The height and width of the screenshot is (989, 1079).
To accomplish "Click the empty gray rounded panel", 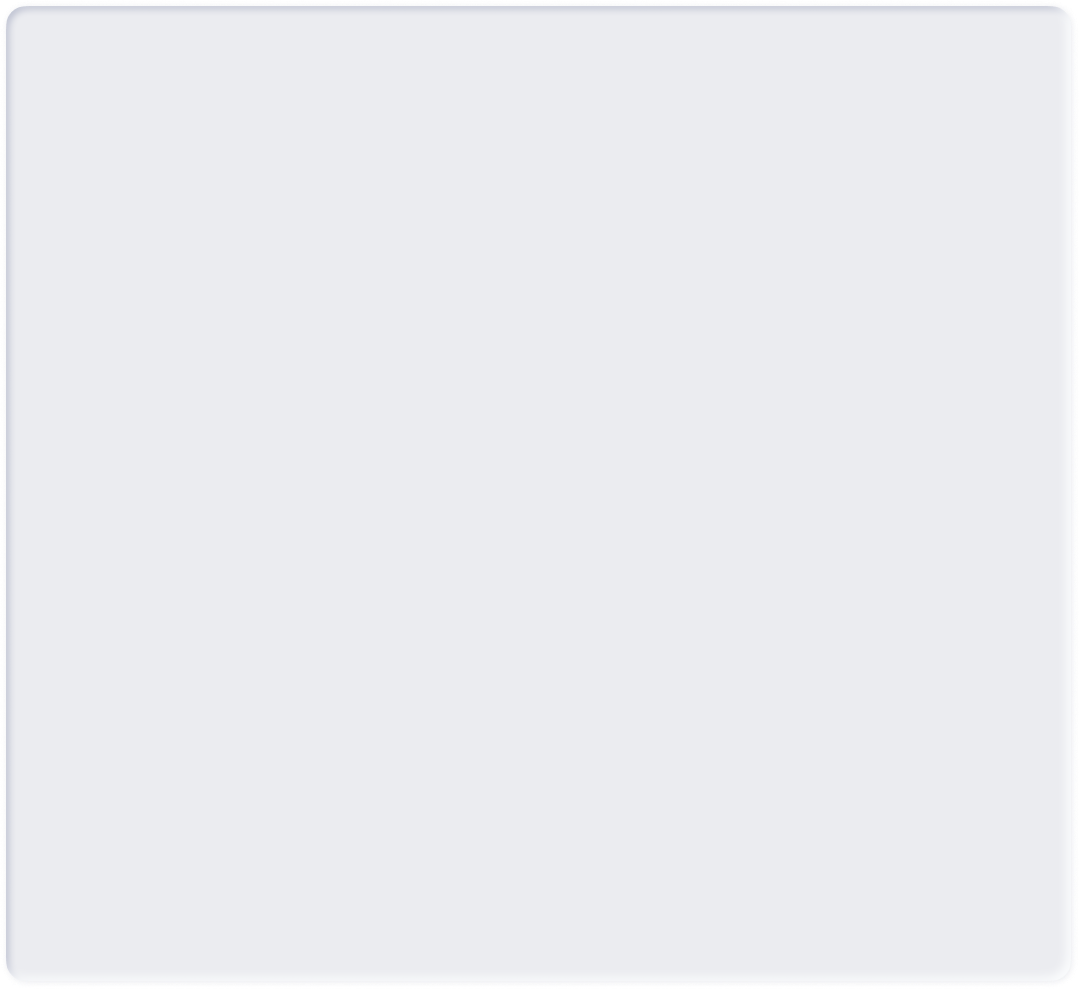I will click(x=540, y=494).
